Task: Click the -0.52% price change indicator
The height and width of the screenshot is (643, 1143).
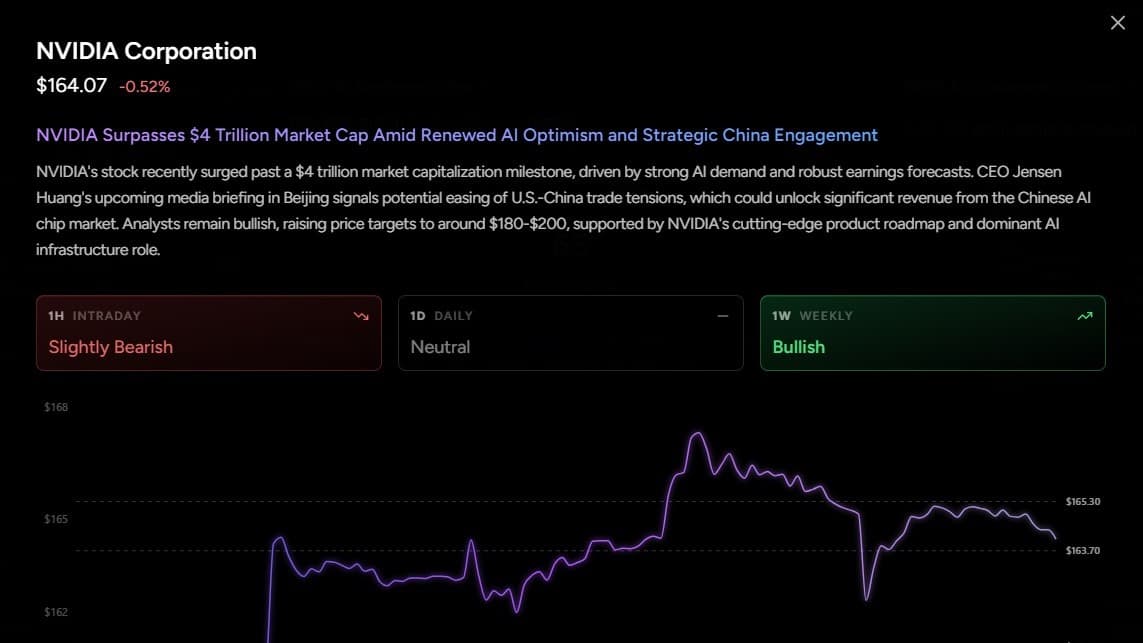Action: click(x=145, y=87)
